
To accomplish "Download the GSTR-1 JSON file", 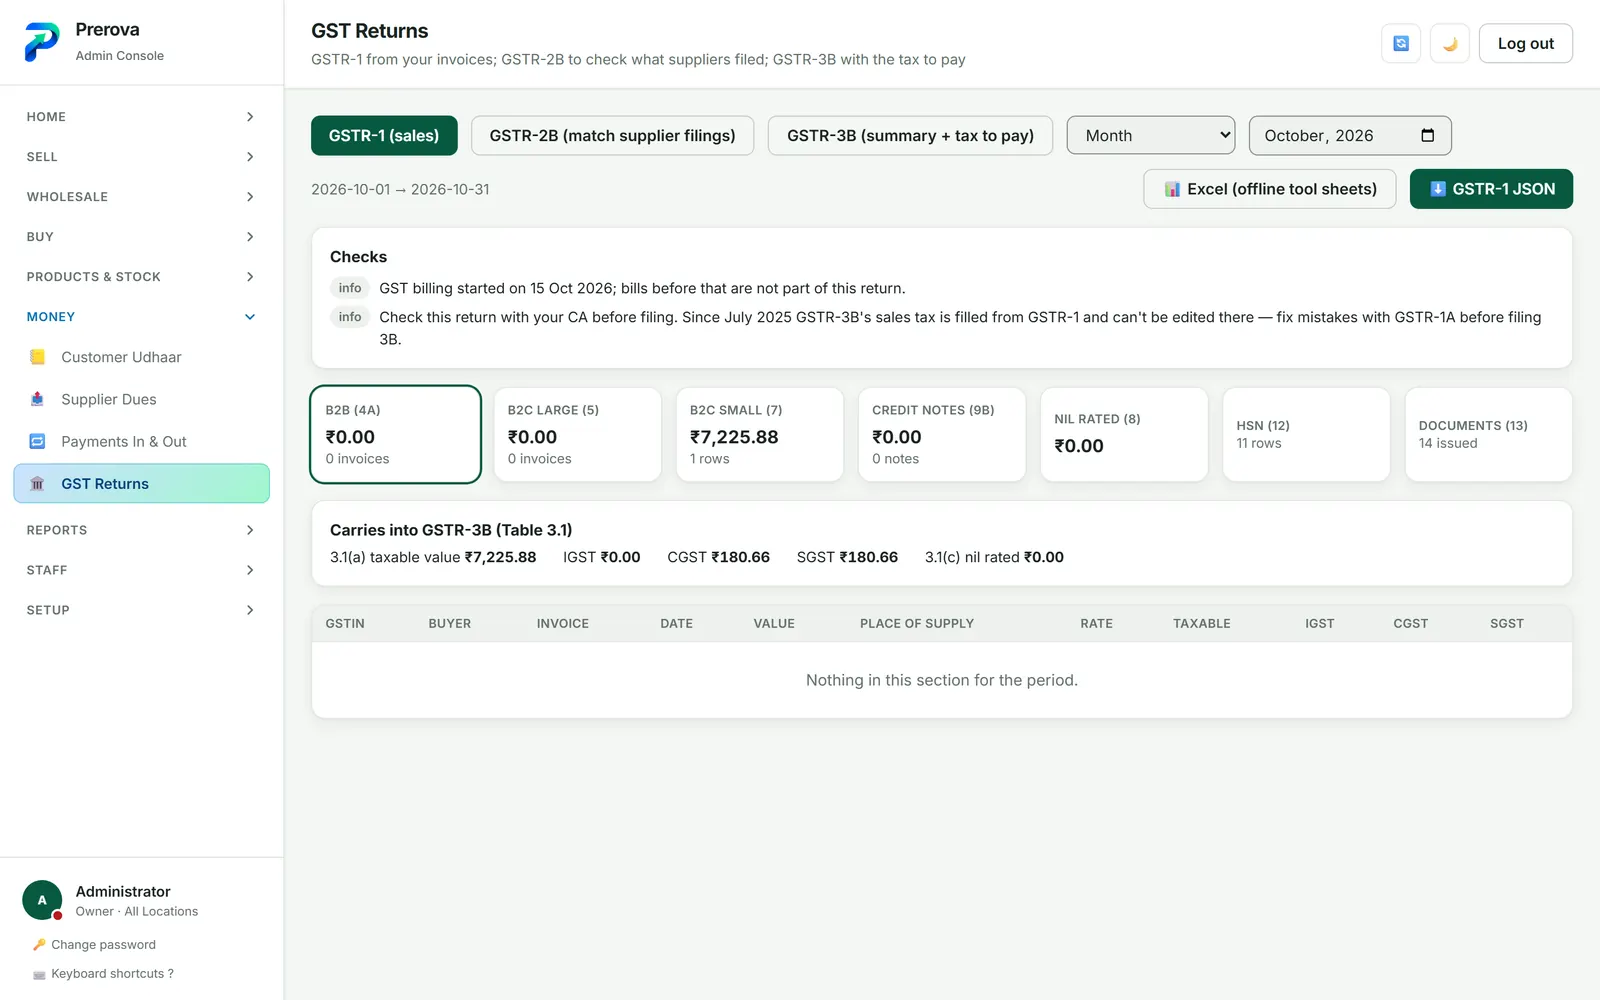I will click(1491, 189).
